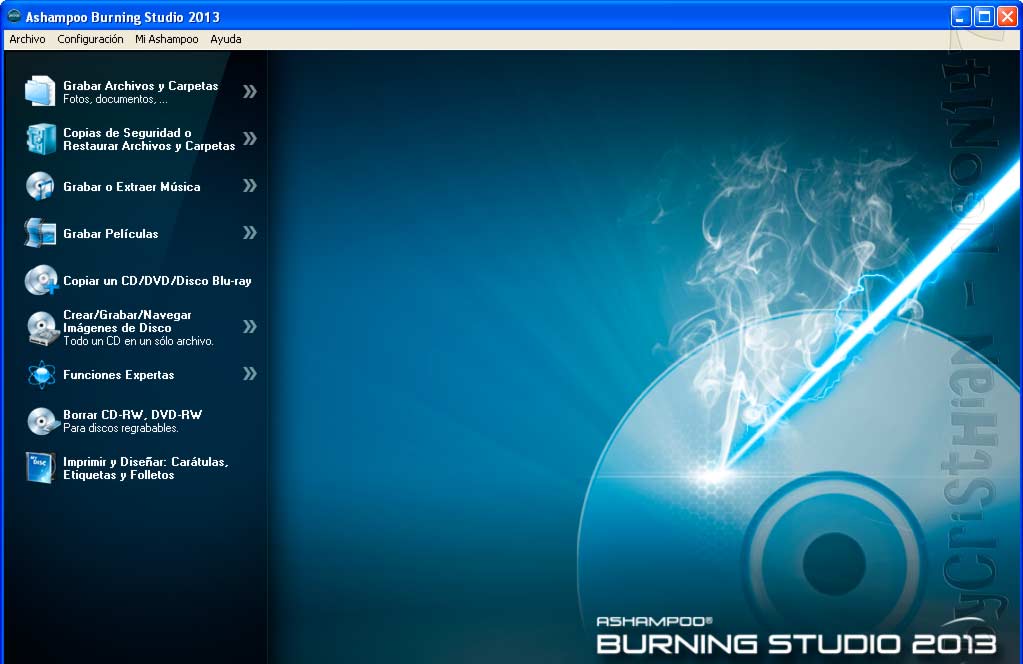Click 'Todo un CD en un sólo archivo.' subtitle
Screen dimensions: 1023x664
tap(138, 341)
